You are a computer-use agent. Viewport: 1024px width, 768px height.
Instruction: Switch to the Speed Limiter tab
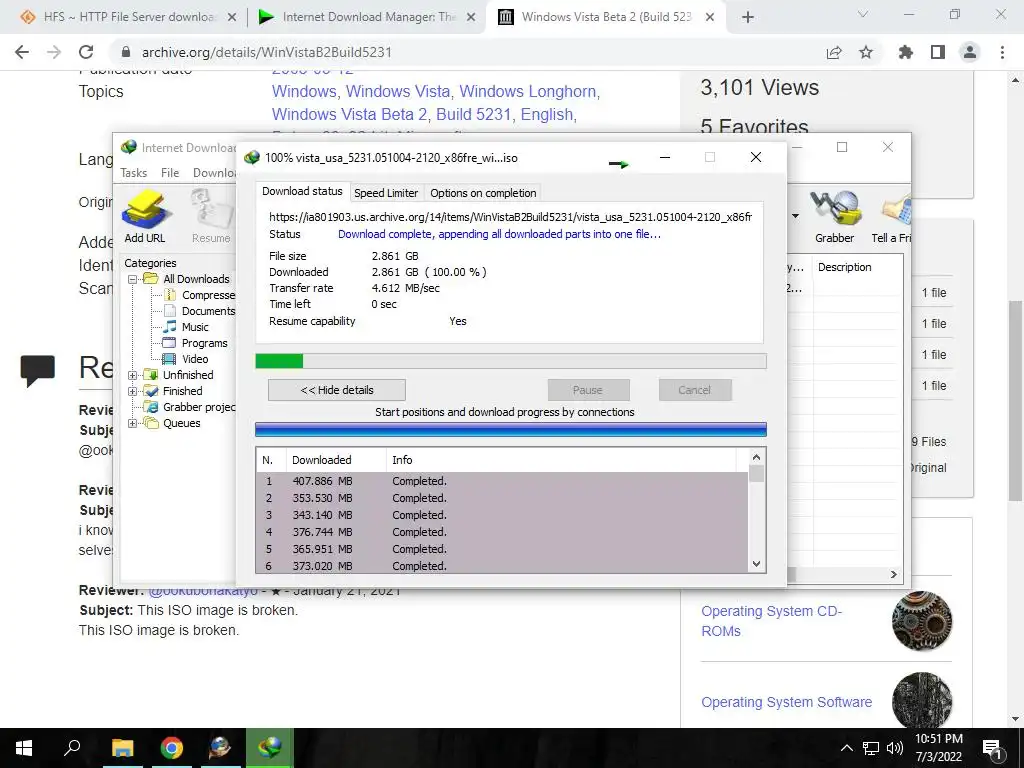tap(386, 193)
